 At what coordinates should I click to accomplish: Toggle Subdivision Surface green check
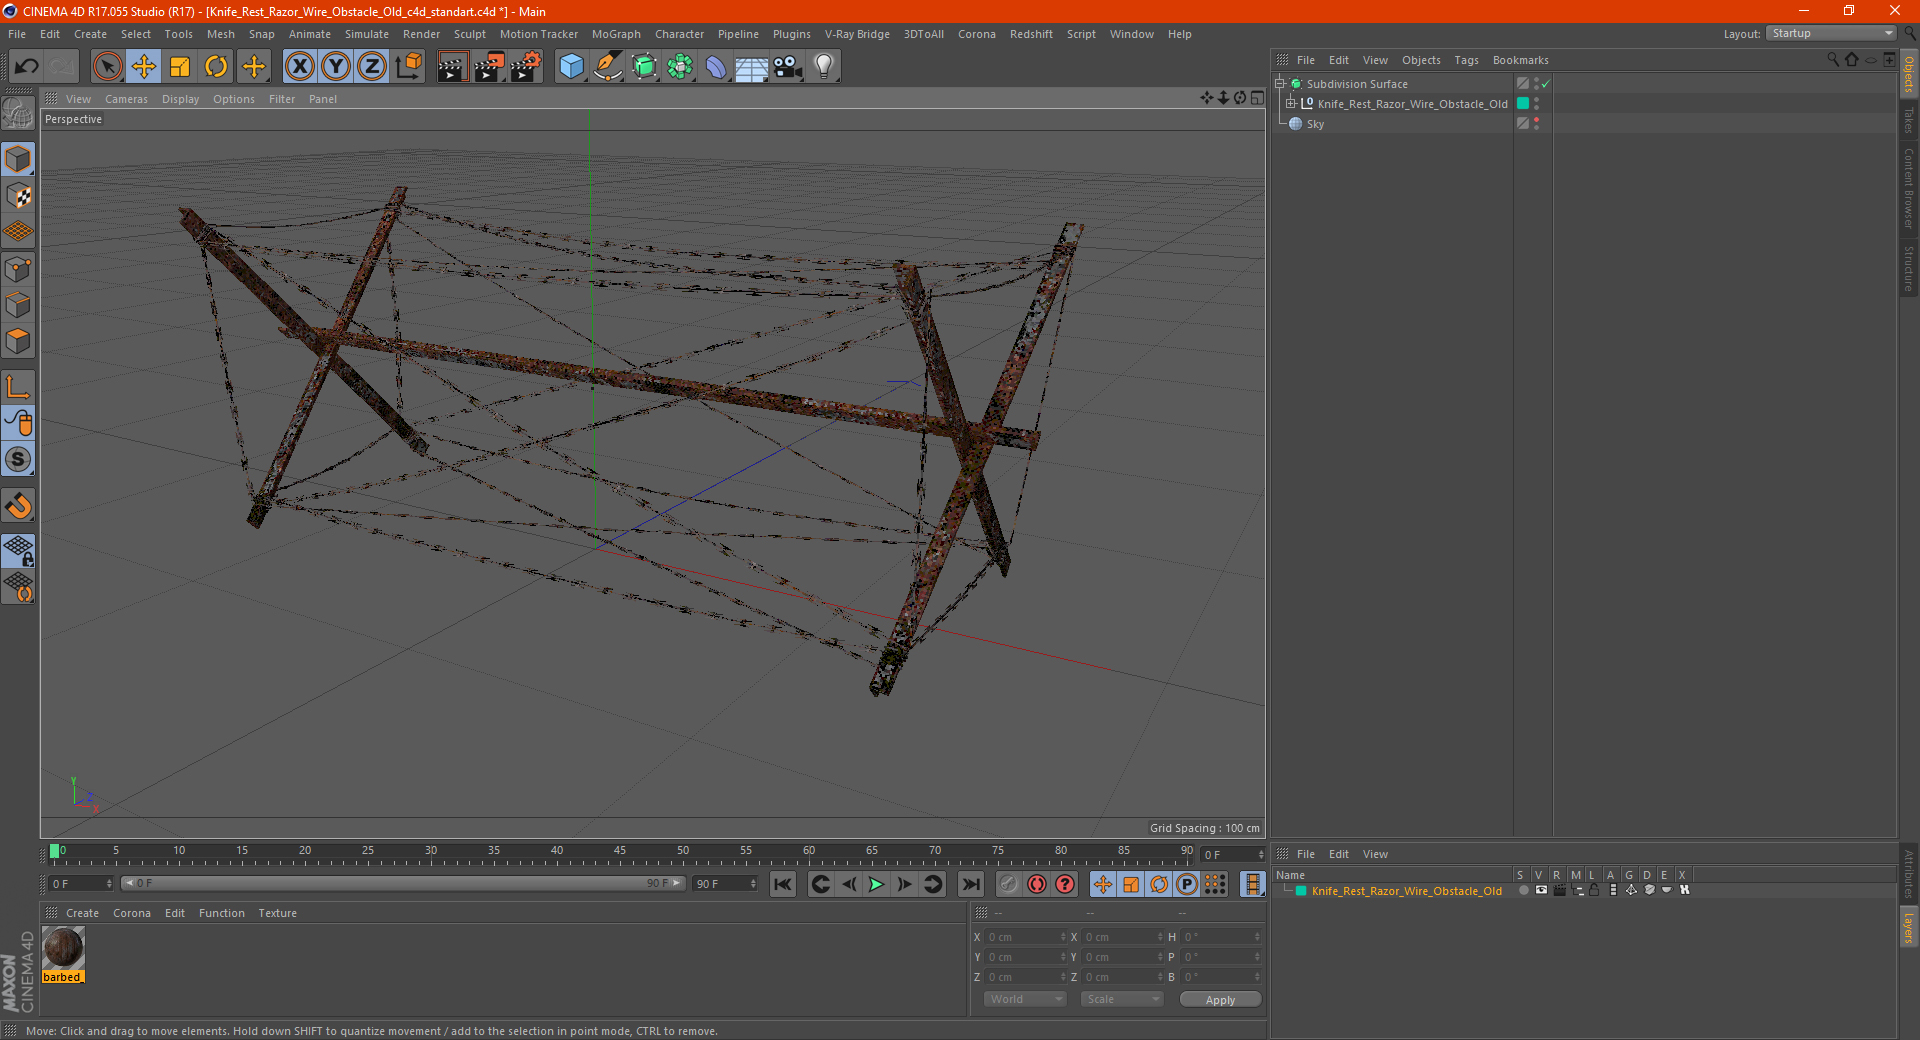pyautogui.click(x=1545, y=84)
